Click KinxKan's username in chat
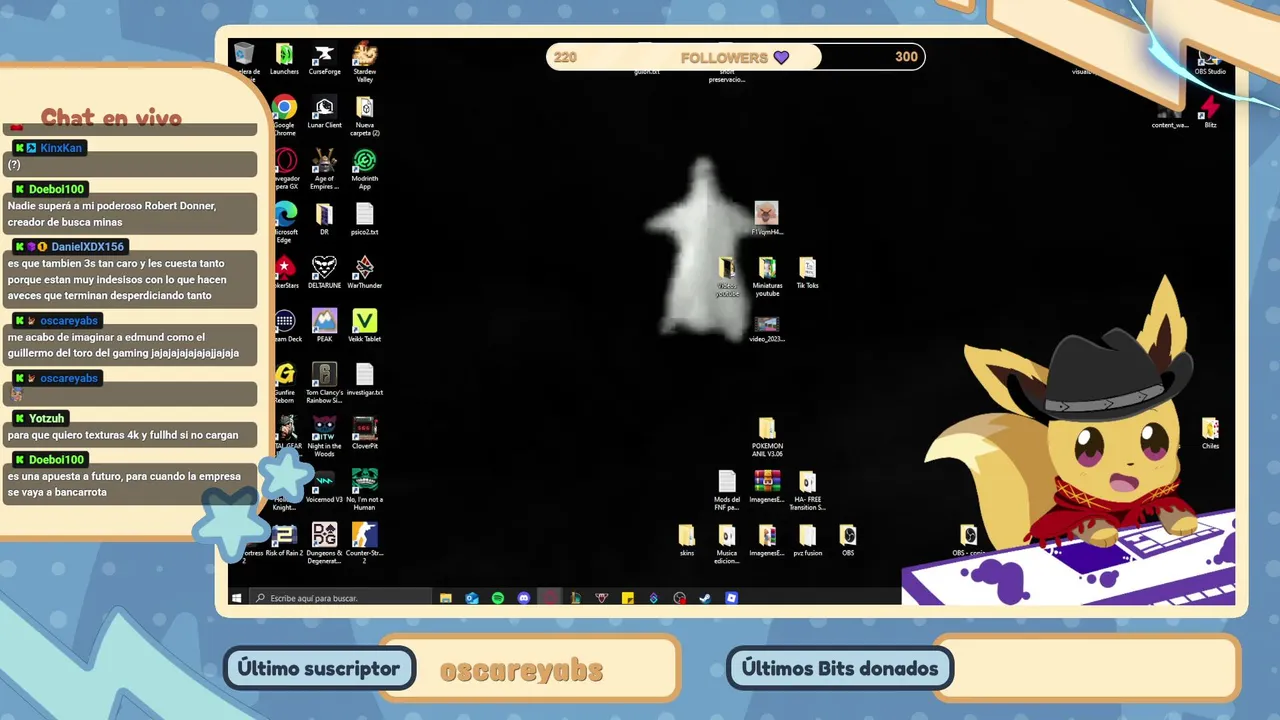1280x720 pixels. (61, 148)
